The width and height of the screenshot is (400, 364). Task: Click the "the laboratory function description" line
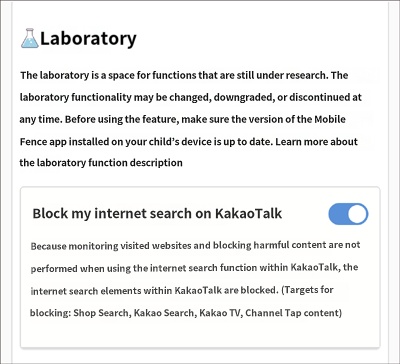point(101,163)
